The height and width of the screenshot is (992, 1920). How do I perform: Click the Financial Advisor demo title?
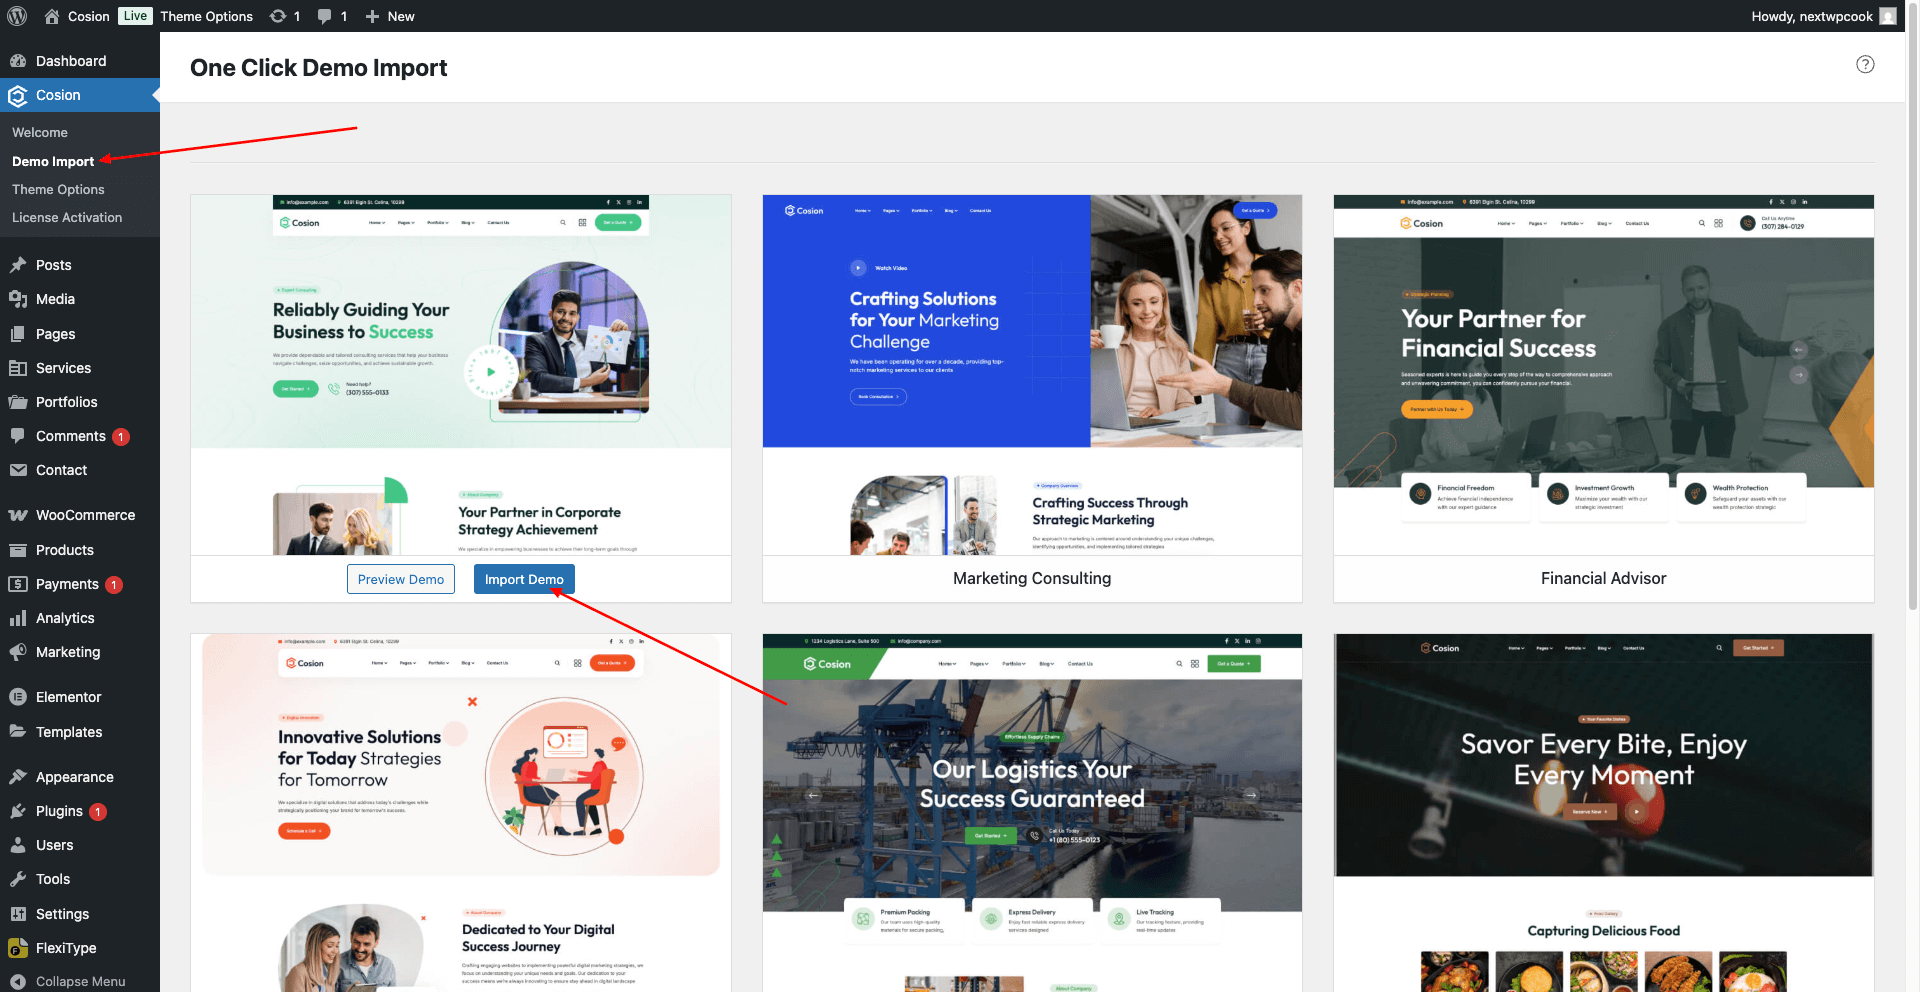click(x=1604, y=578)
